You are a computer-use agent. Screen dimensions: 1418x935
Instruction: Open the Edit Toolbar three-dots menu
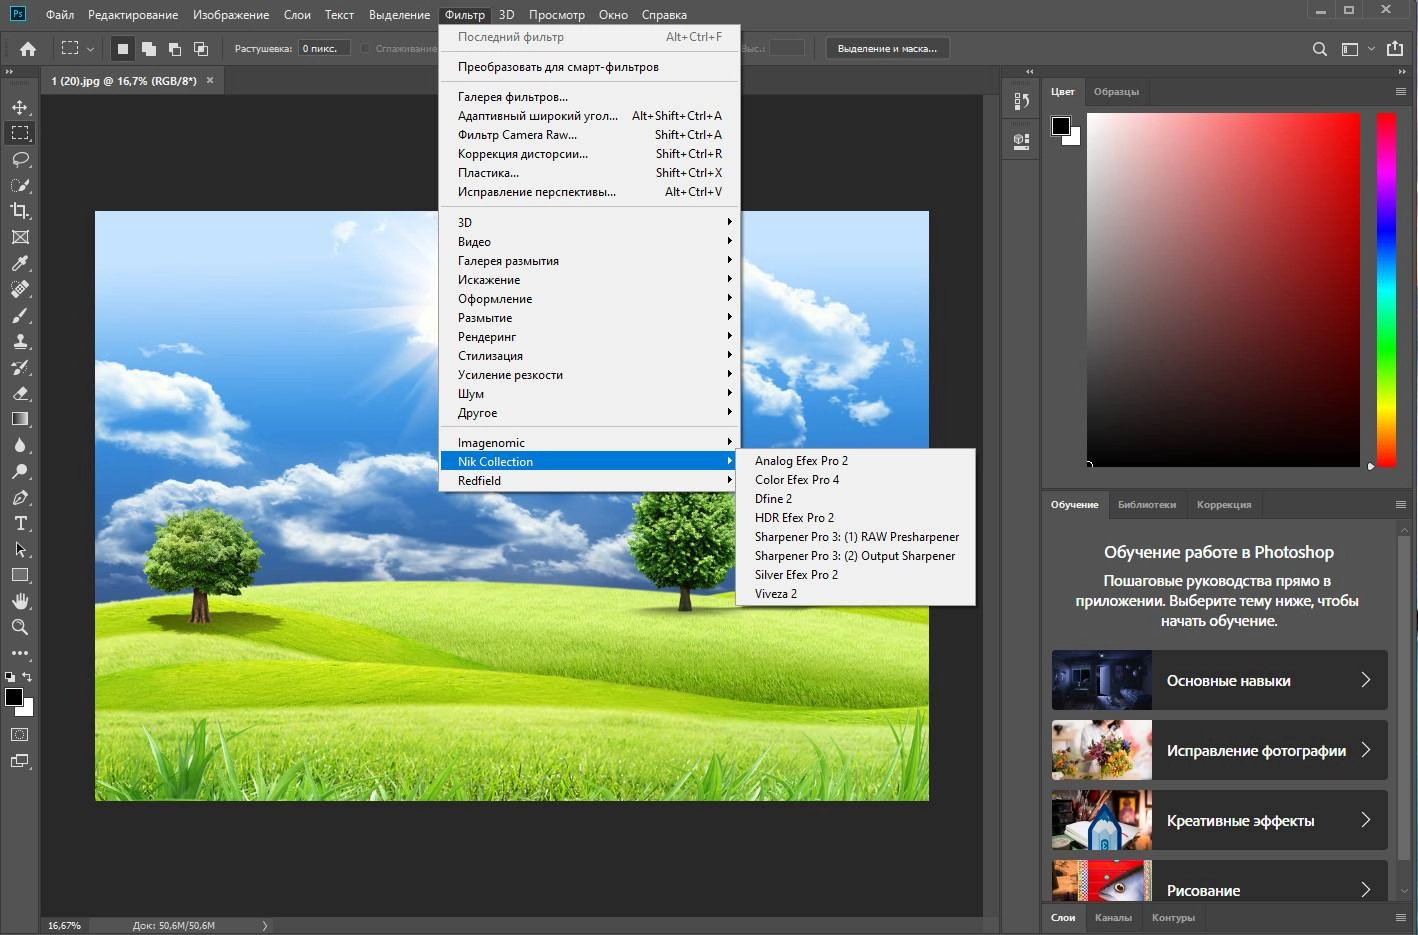(20, 653)
